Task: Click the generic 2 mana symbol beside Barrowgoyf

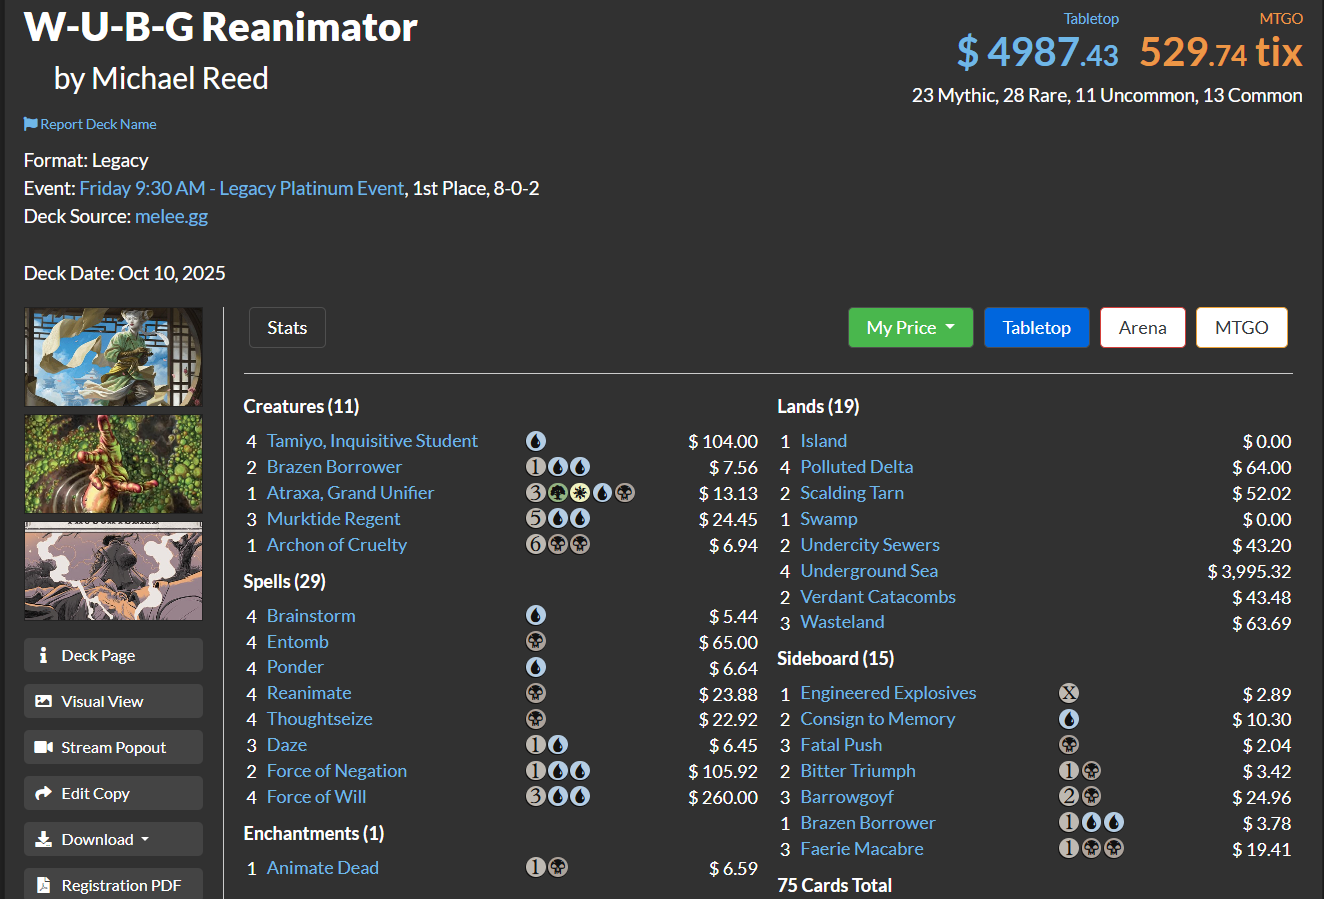Action: click(1069, 797)
